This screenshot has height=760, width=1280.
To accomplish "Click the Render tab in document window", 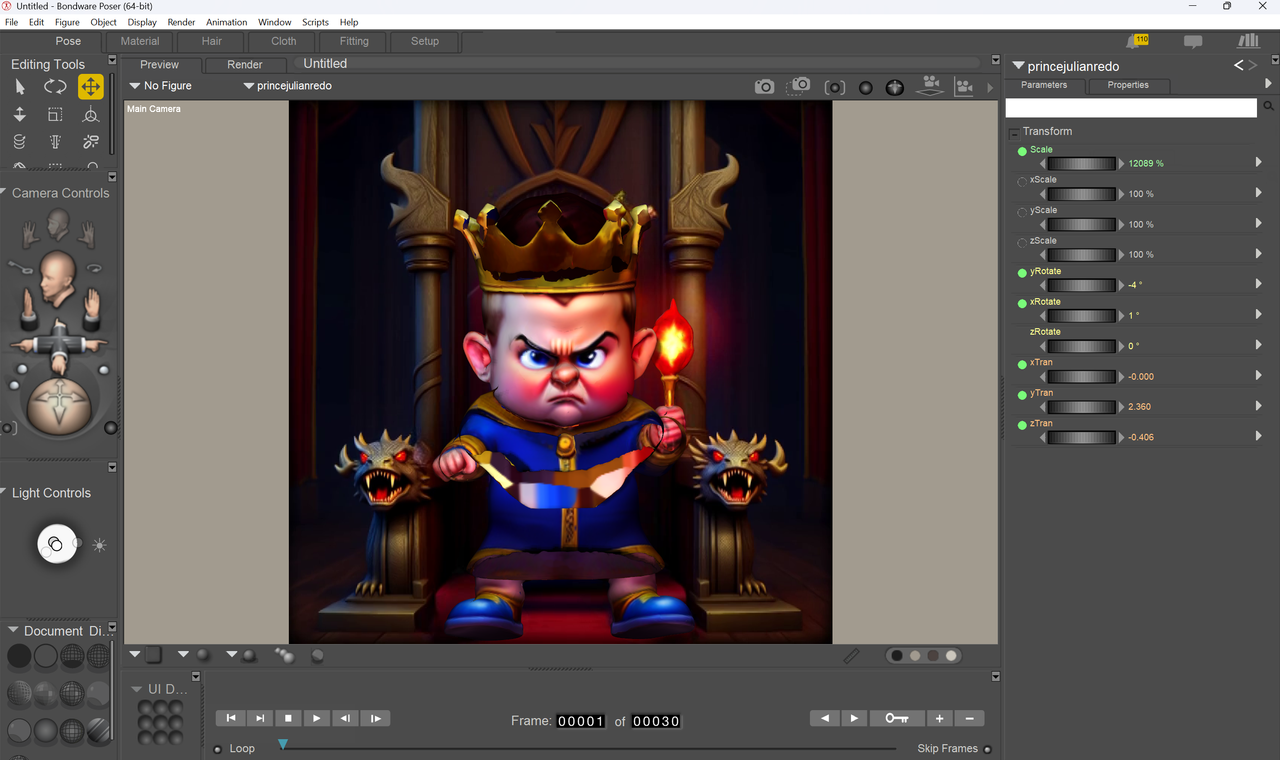I will 245,64.
